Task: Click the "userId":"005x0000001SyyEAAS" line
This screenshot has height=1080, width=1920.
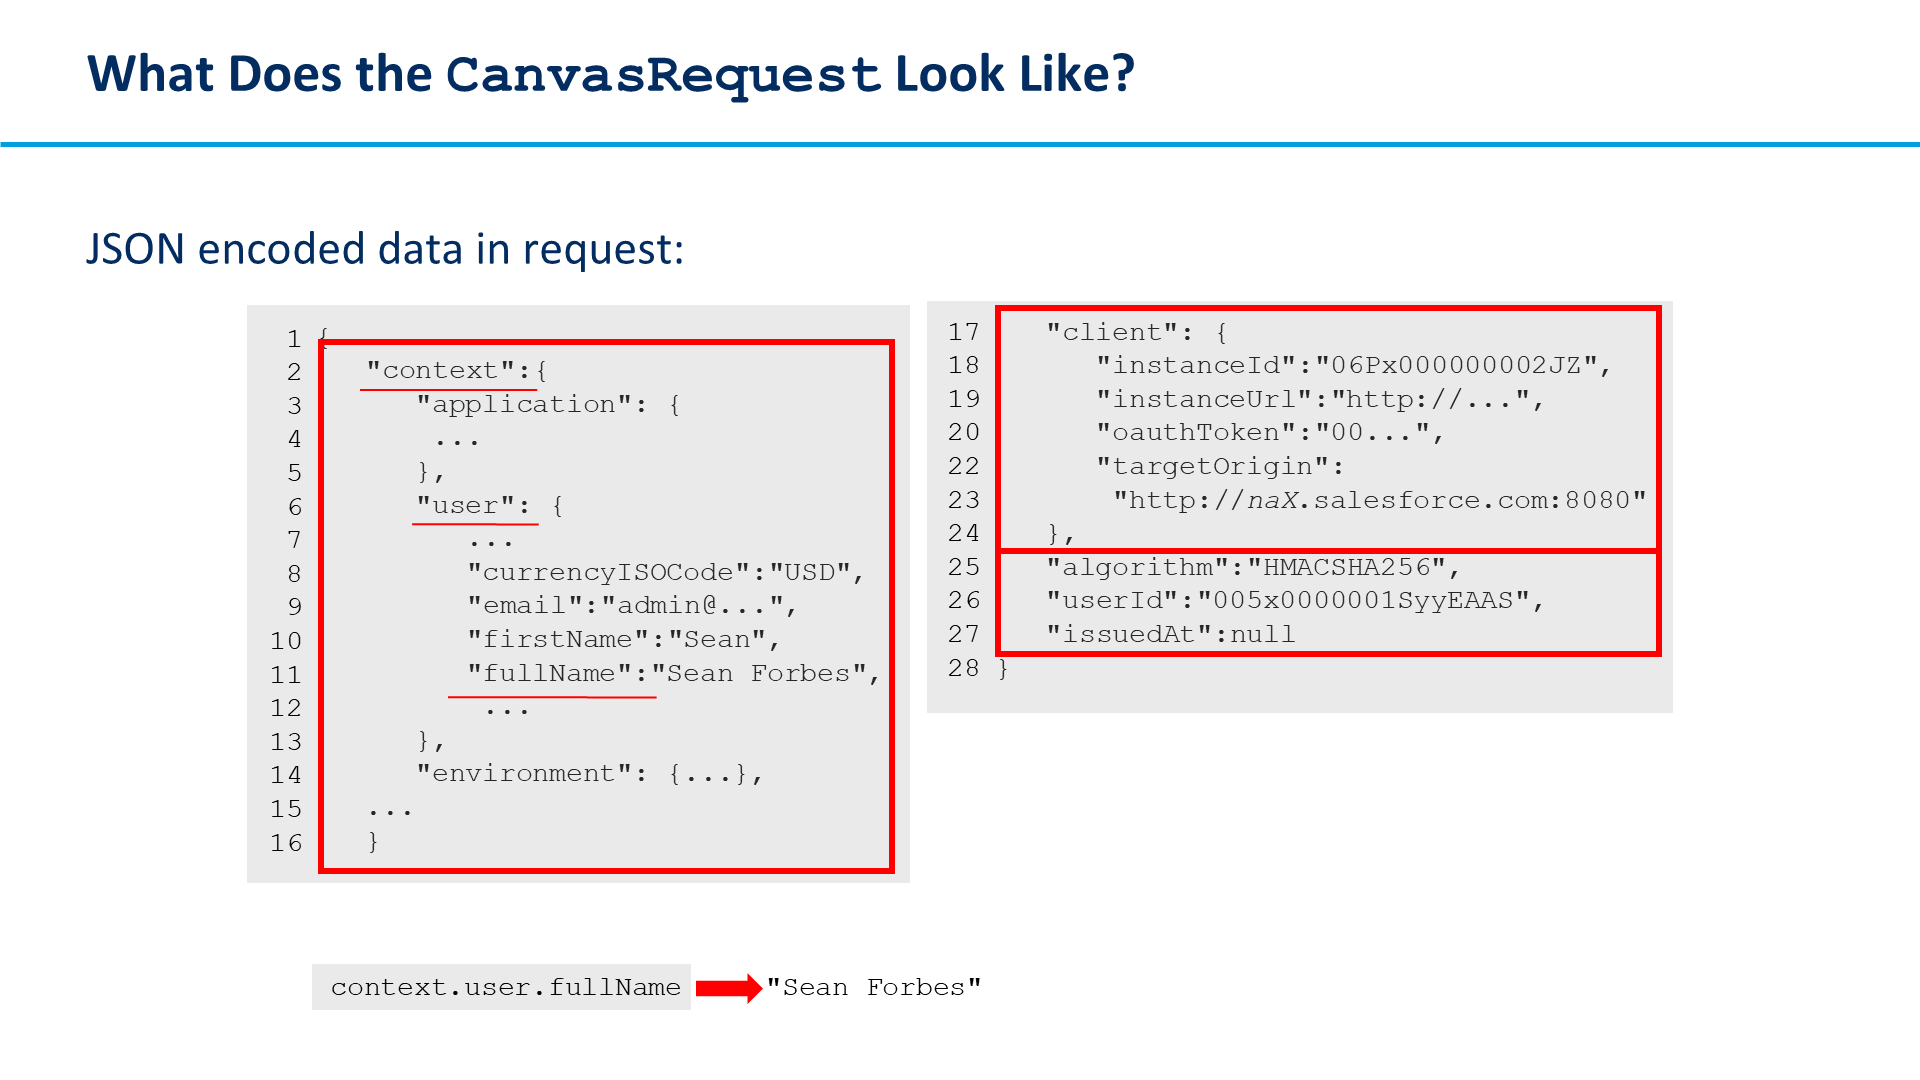Action: click(1295, 601)
